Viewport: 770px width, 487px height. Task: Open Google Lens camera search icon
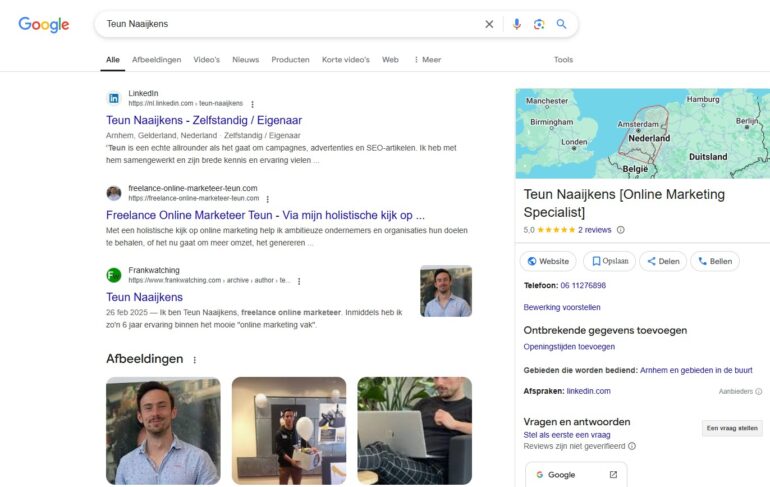[539, 24]
